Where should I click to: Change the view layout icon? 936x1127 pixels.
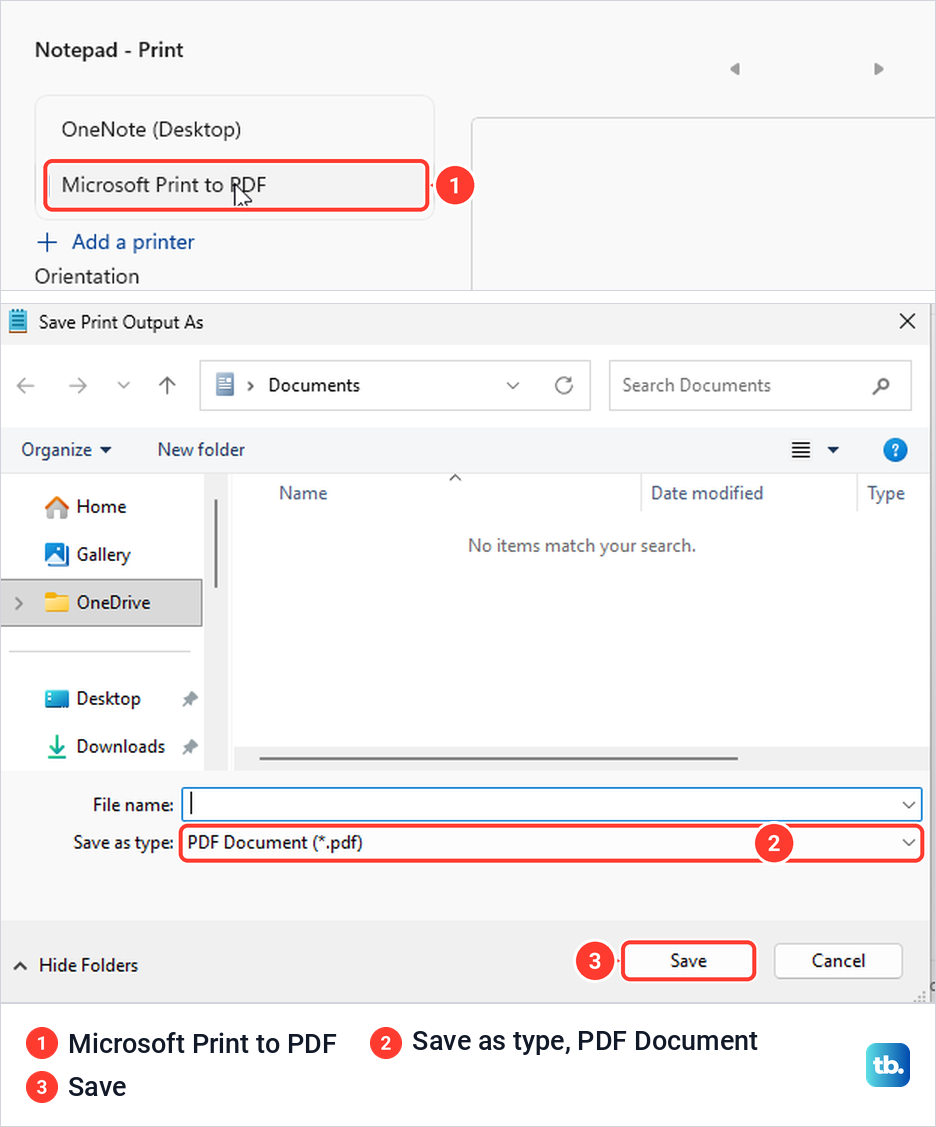click(801, 450)
